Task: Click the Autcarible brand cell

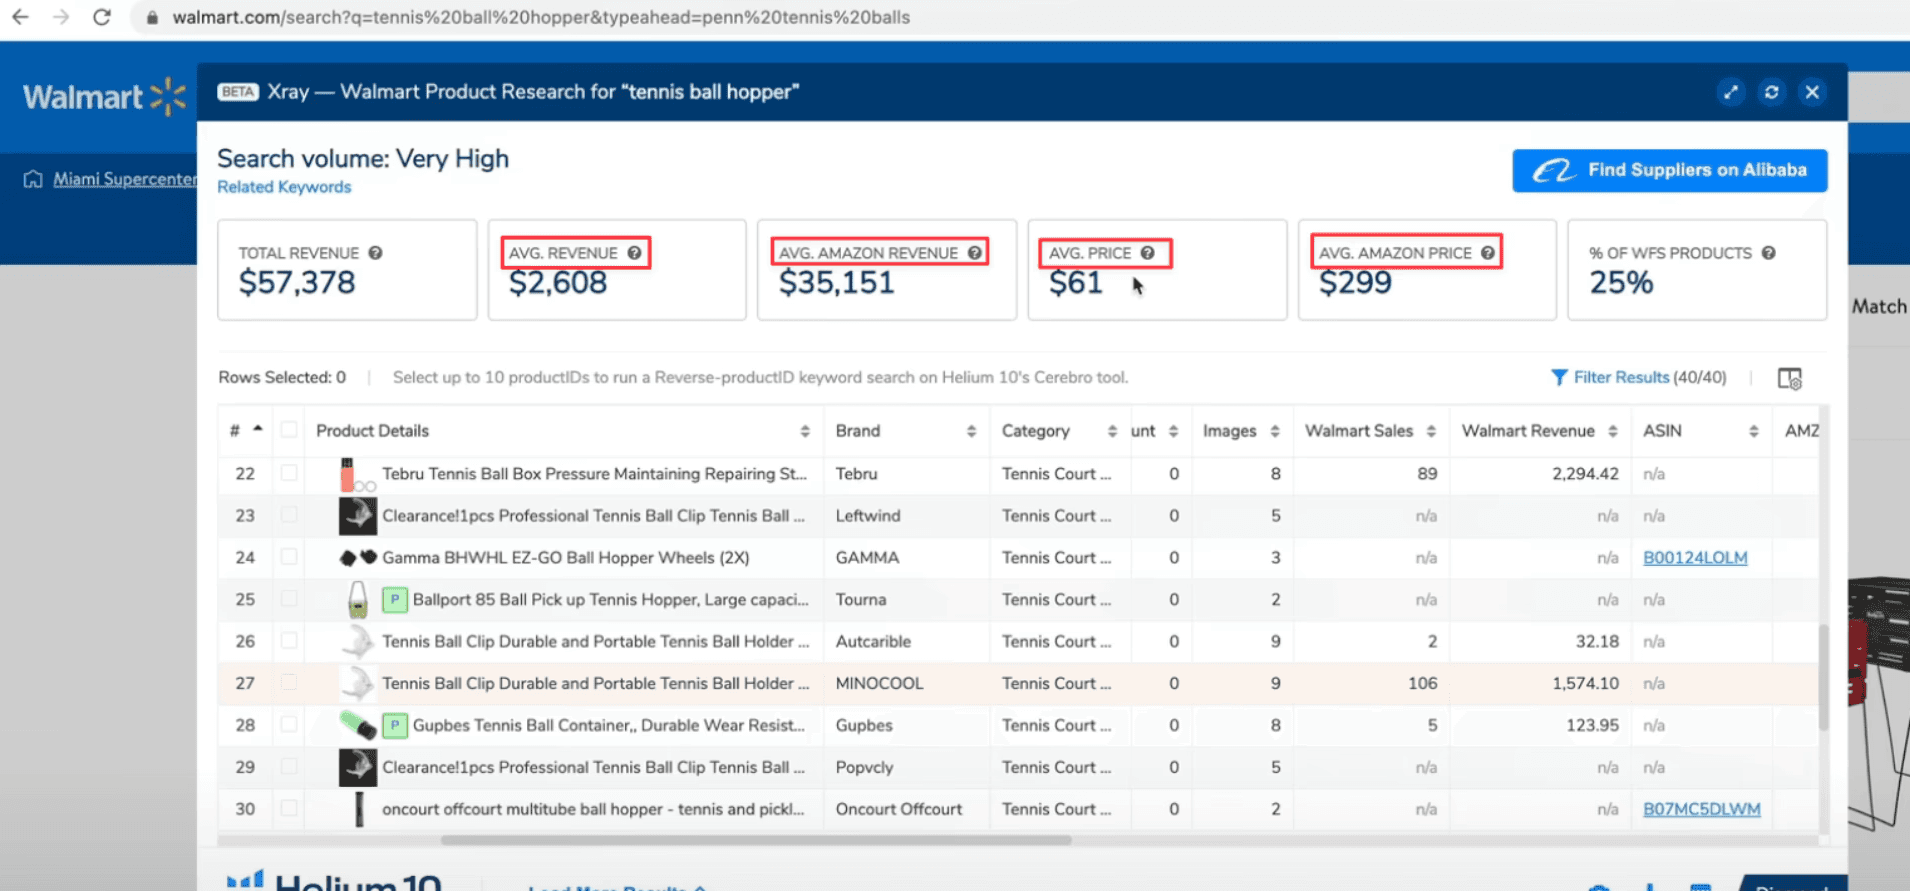Action: (873, 641)
